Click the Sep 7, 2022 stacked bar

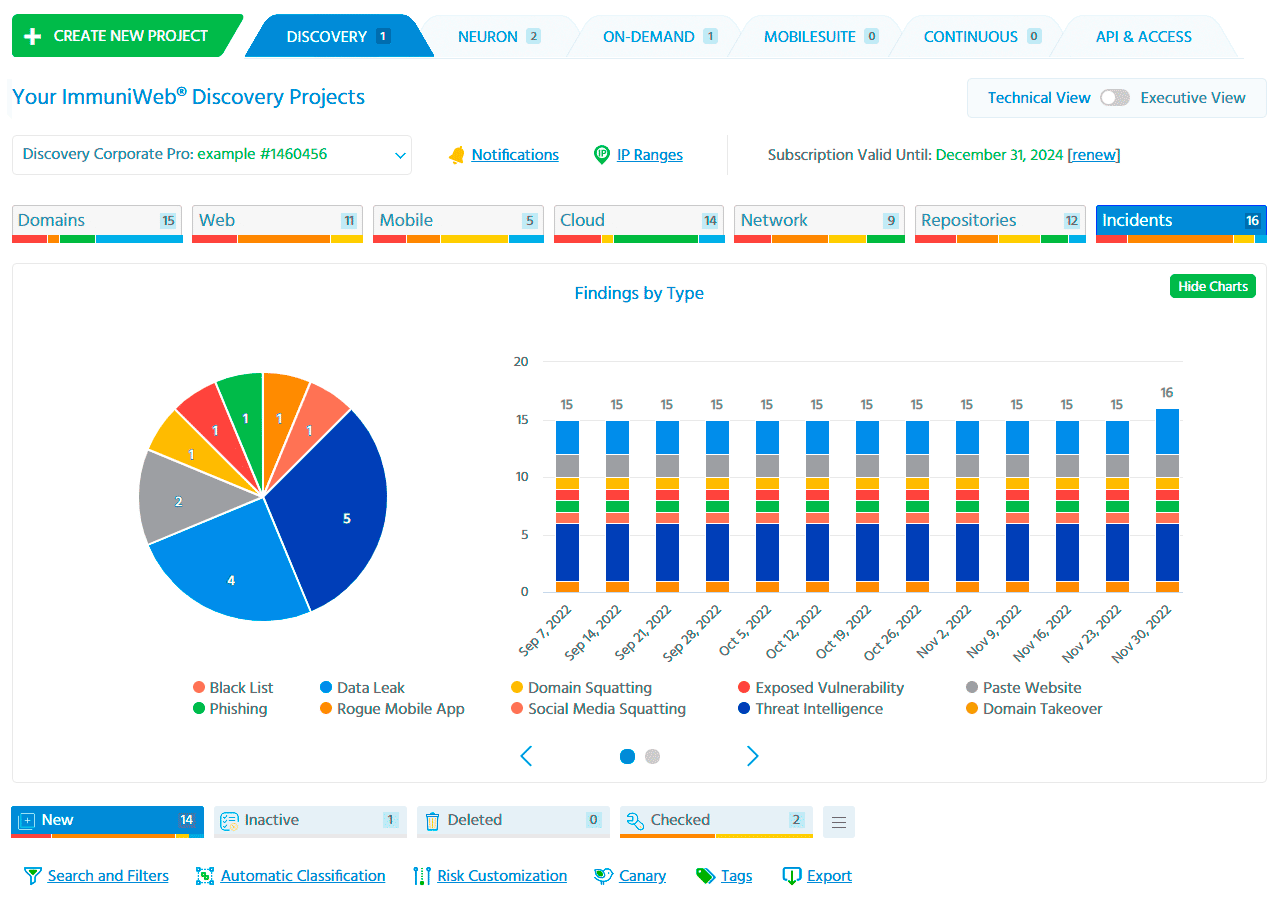567,506
